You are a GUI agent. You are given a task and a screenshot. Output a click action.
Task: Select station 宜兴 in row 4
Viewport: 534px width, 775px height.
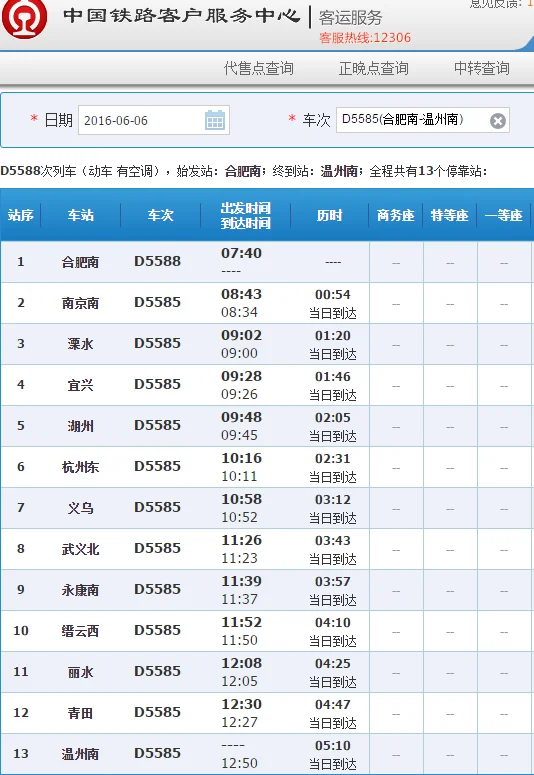[80, 385]
